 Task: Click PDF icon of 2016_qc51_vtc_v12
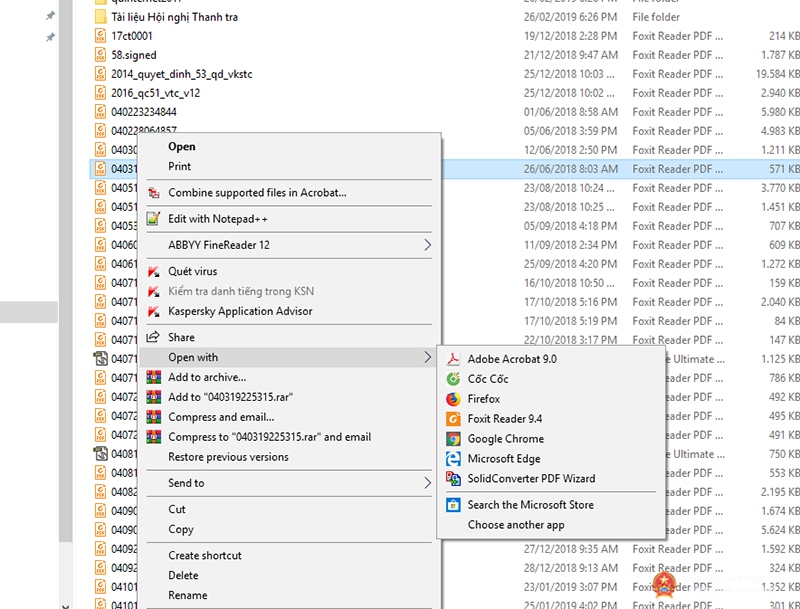pyautogui.click(x=101, y=93)
